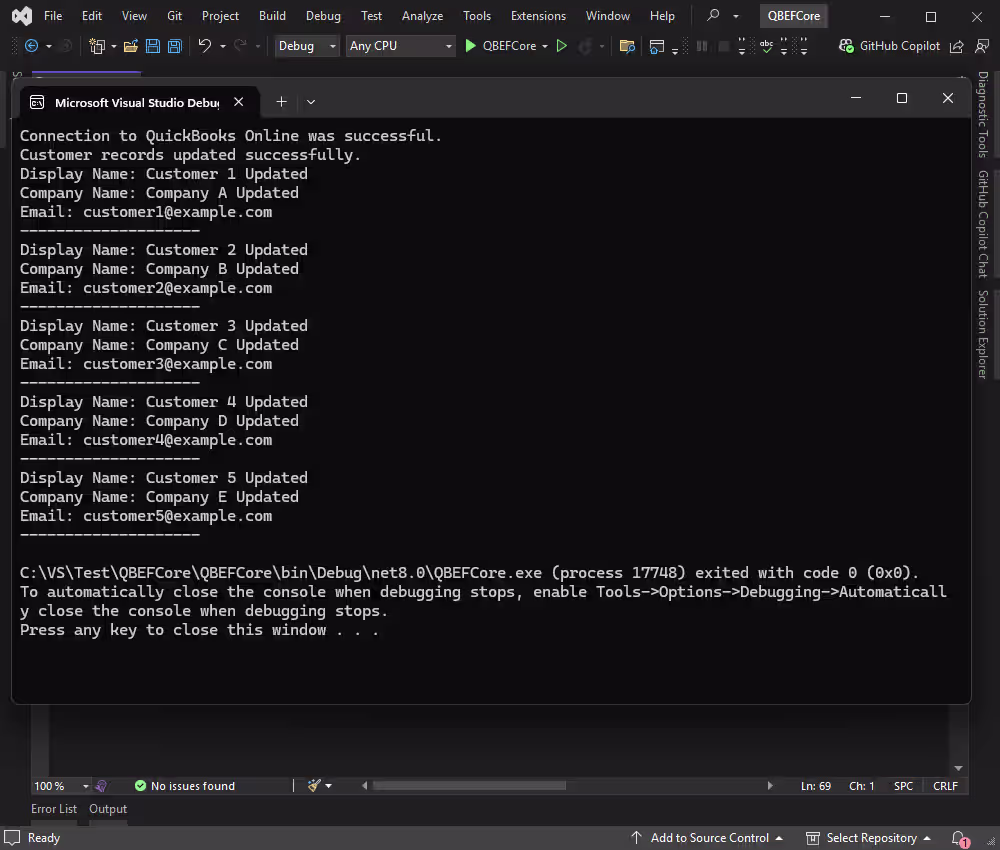The image size is (1000, 850).
Task: Open the Analyze menu
Action: (x=422, y=16)
